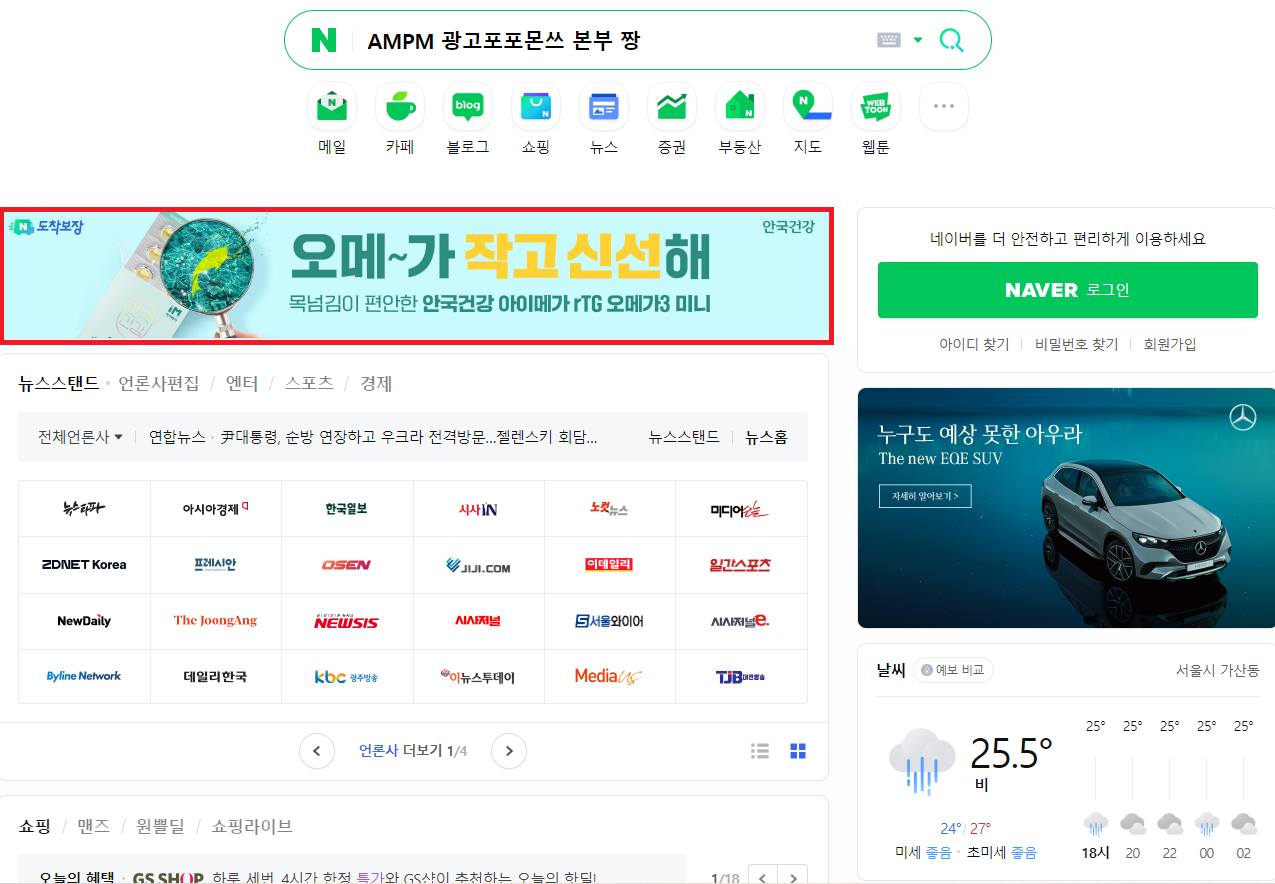Switch newsstand to grid view
This screenshot has width=1275, height=884.
click(x=798, y=751)
